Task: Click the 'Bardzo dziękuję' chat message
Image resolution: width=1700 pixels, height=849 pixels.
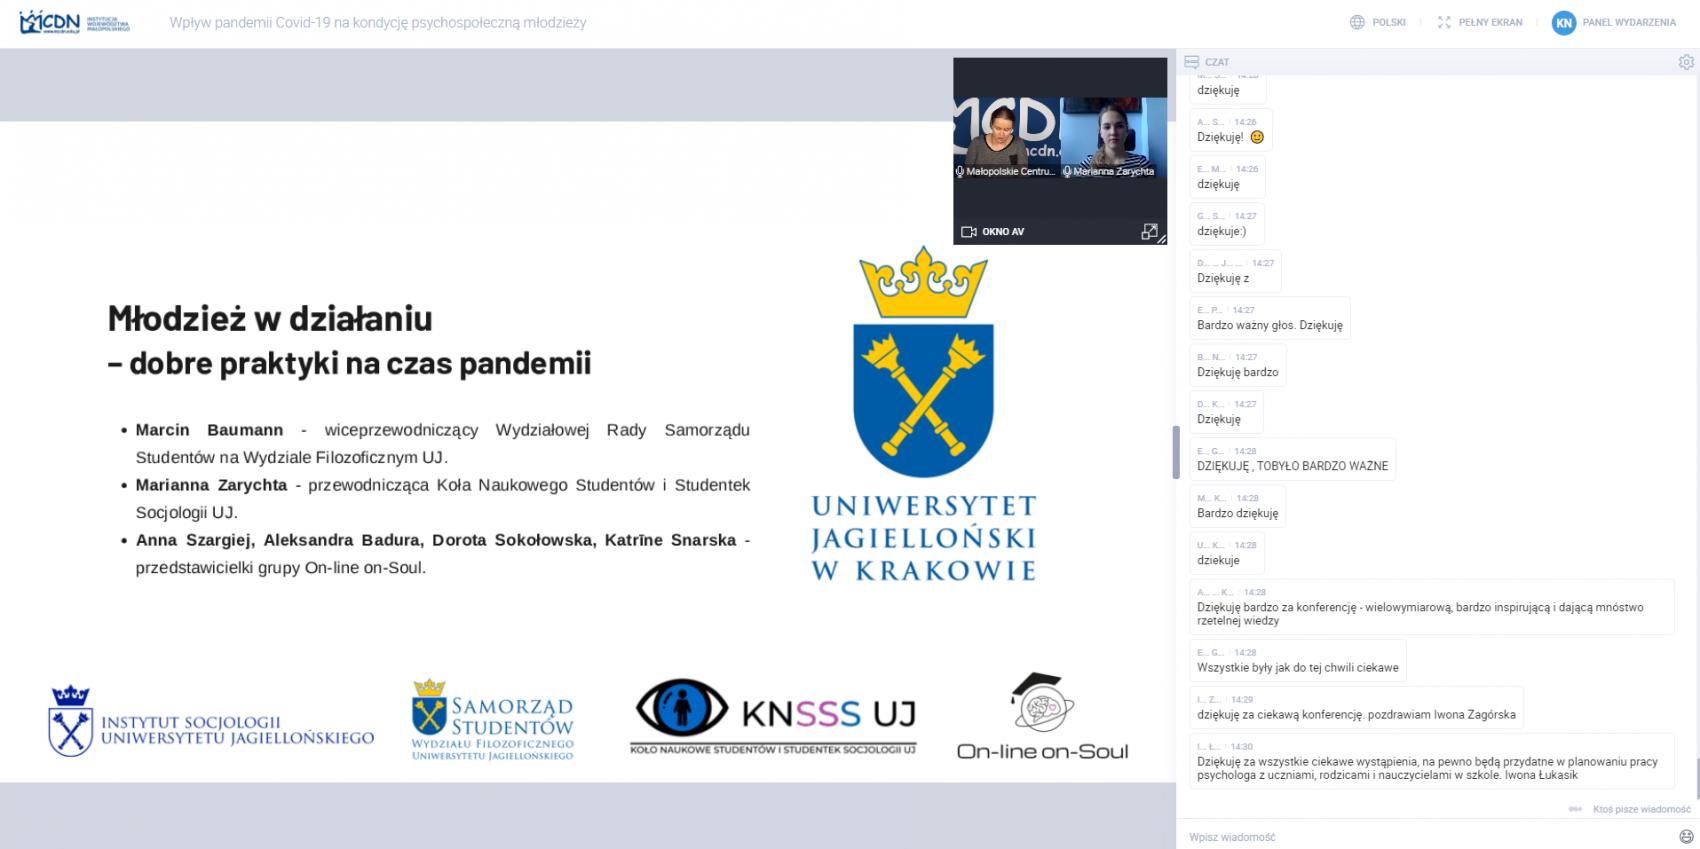Action: click(x=1238, y=507)
